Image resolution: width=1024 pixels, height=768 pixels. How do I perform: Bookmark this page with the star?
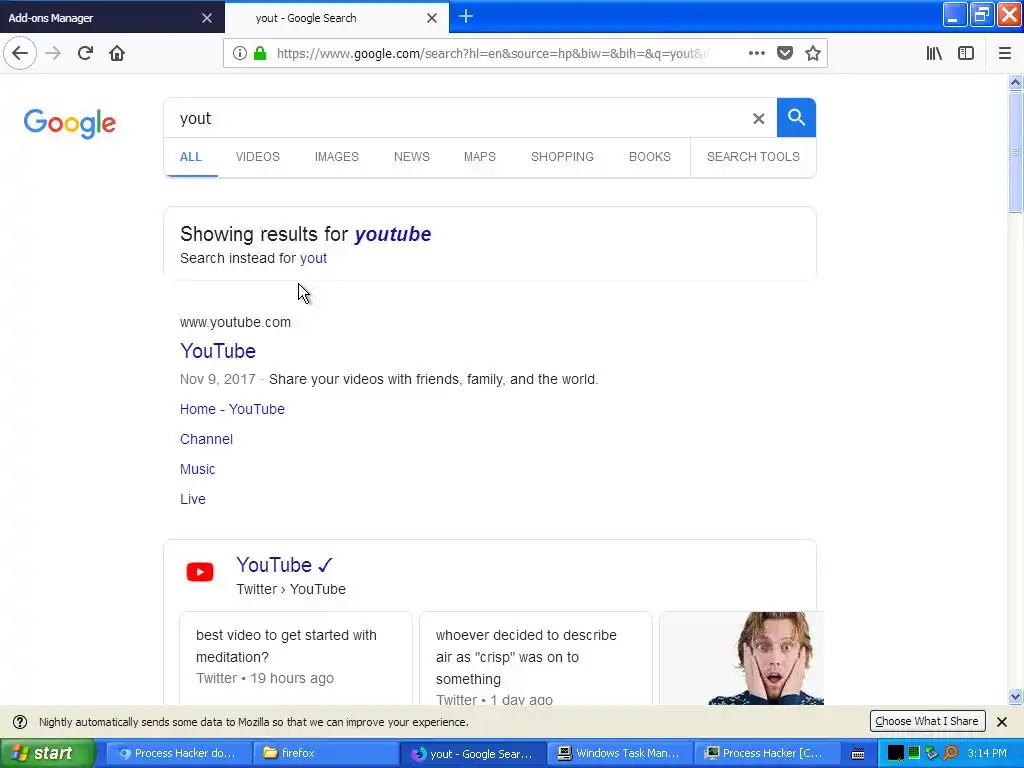pyautogui.click(x=812, y=53)
